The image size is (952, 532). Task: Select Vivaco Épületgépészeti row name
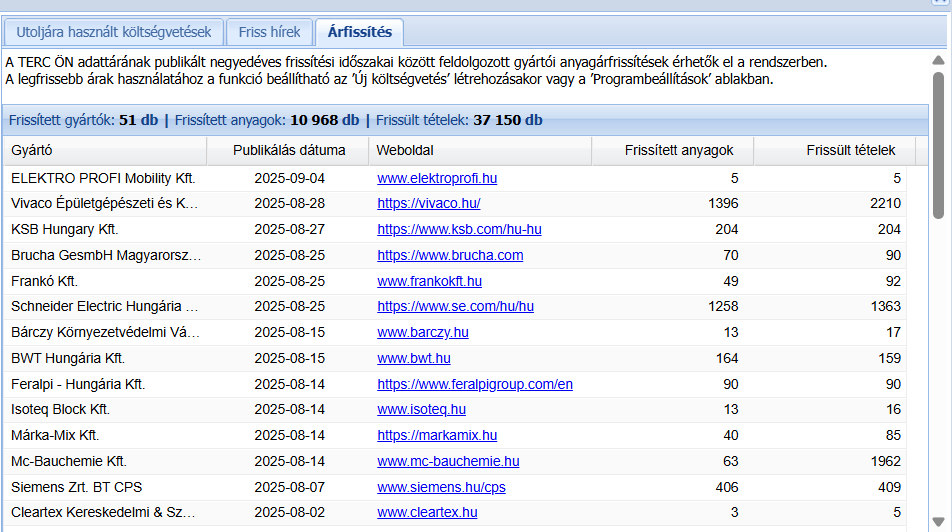(104, 203)
